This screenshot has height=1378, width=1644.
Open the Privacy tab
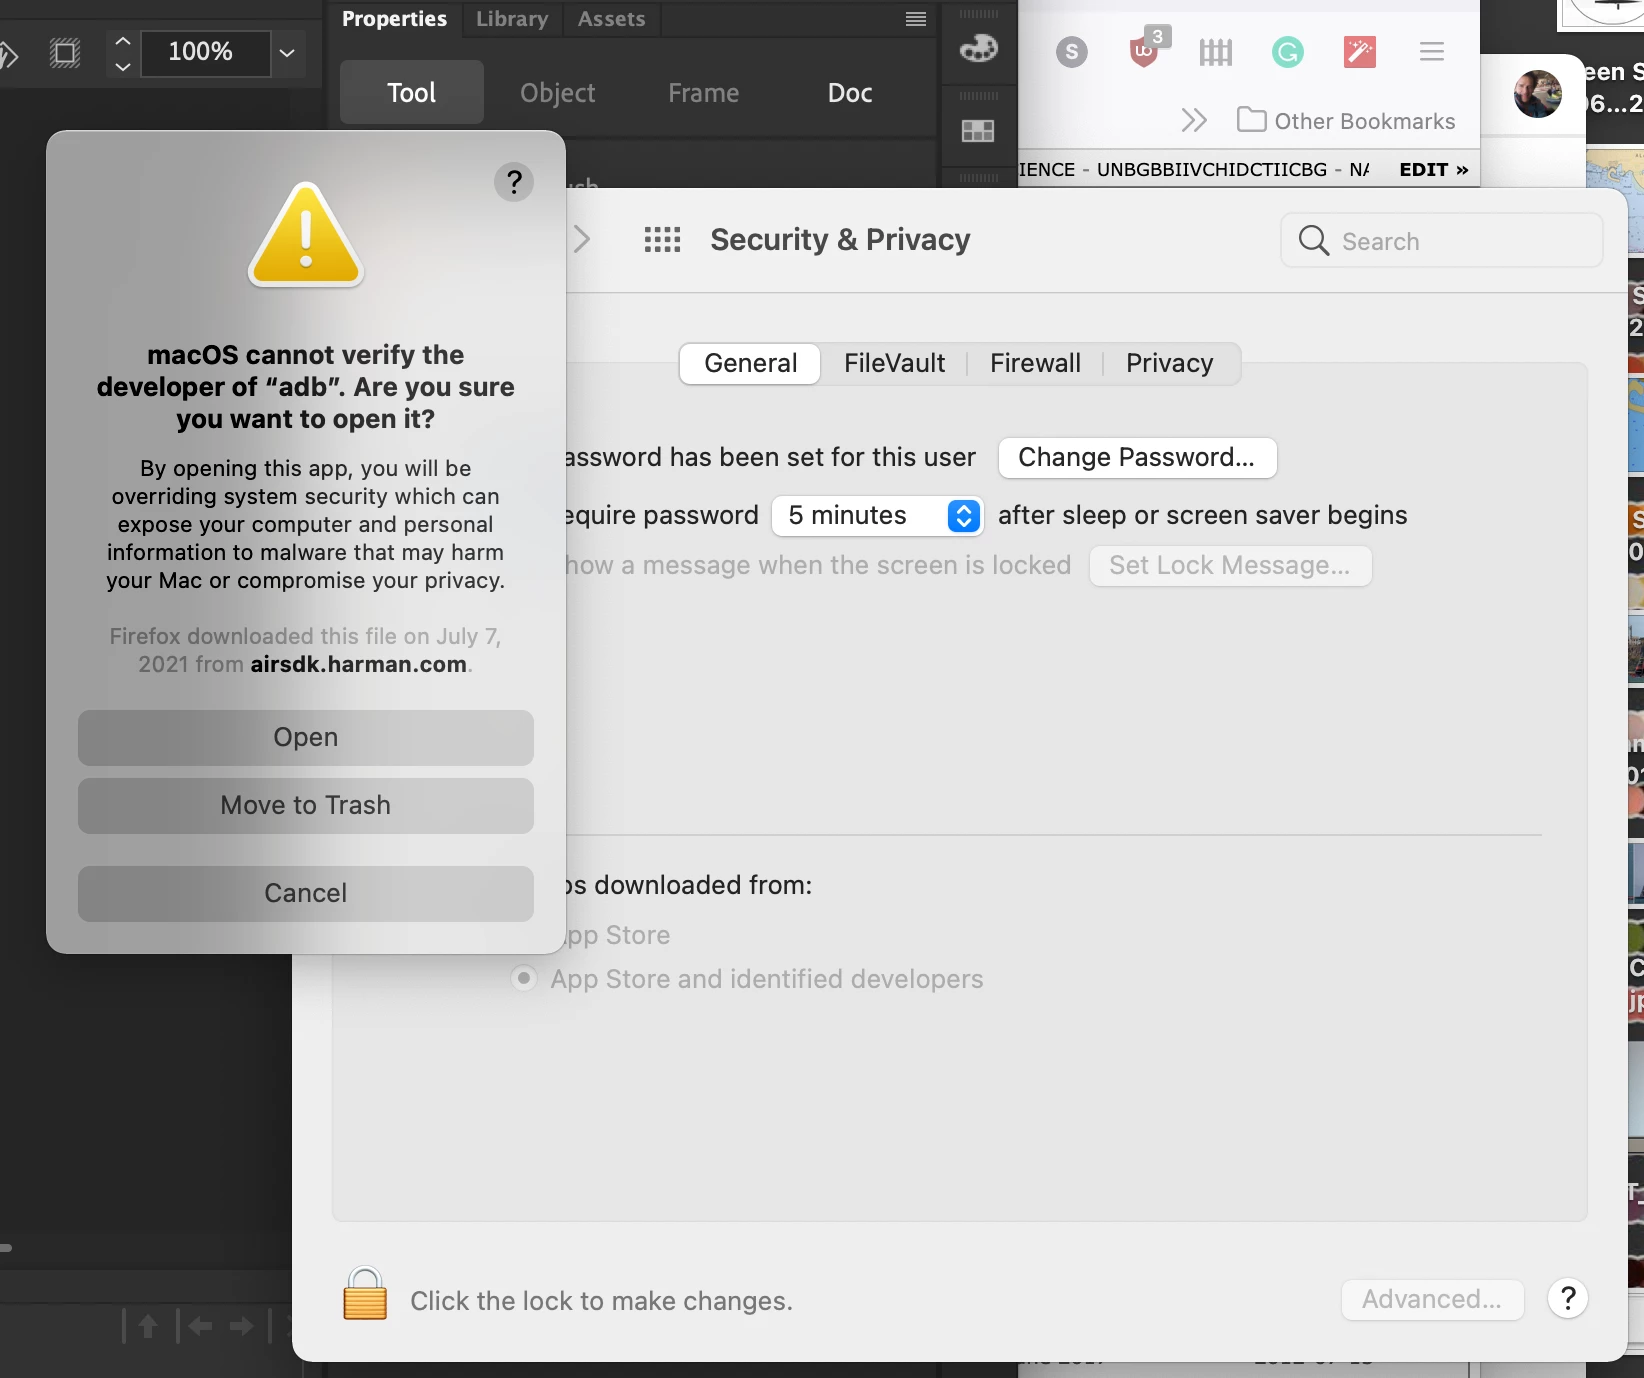1169,363
